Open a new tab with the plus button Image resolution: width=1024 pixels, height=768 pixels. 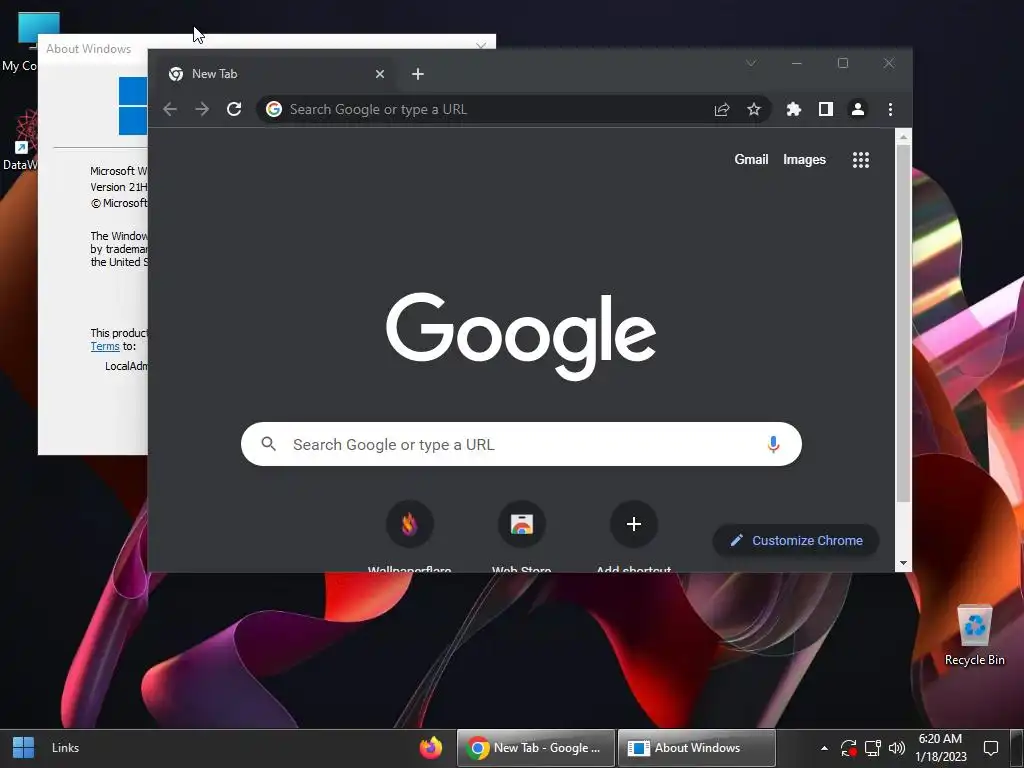coord(418,74)
